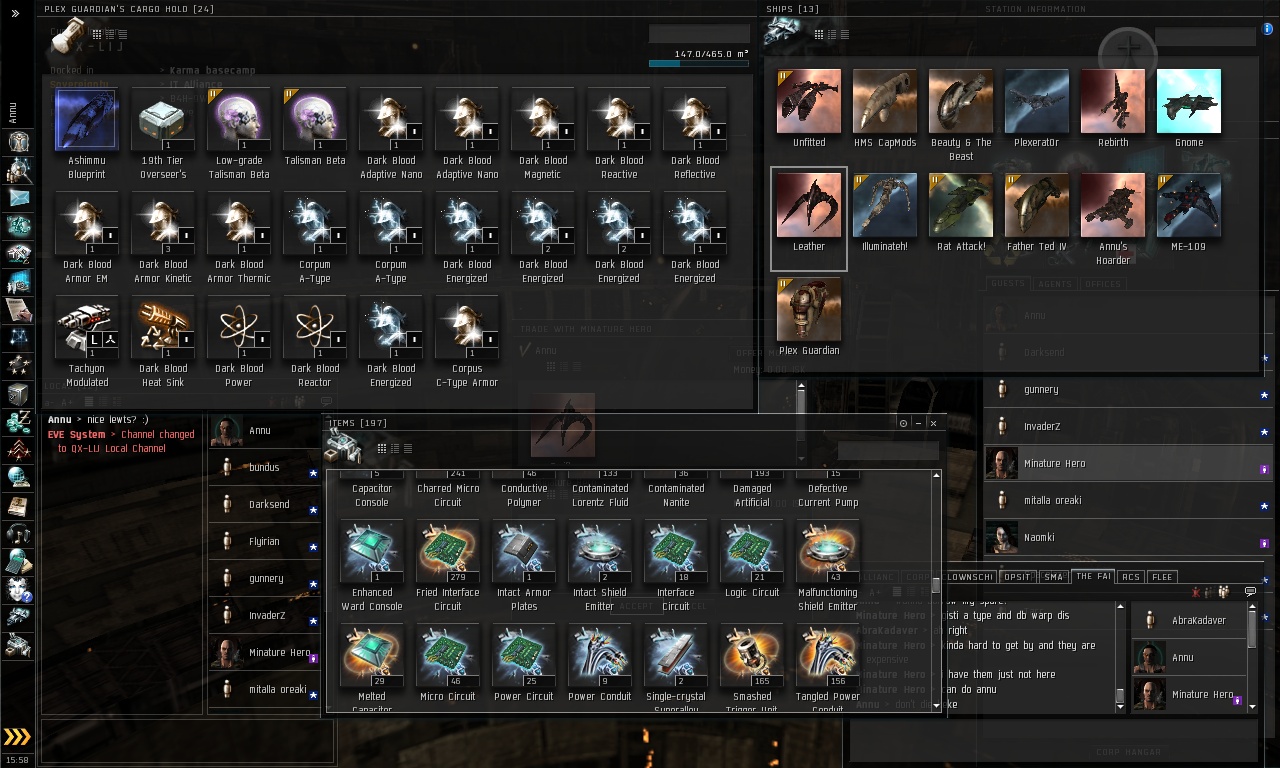Open the FLEE chat channel tab
This screenshot has height=768, width=1280.
point(1162,577)
